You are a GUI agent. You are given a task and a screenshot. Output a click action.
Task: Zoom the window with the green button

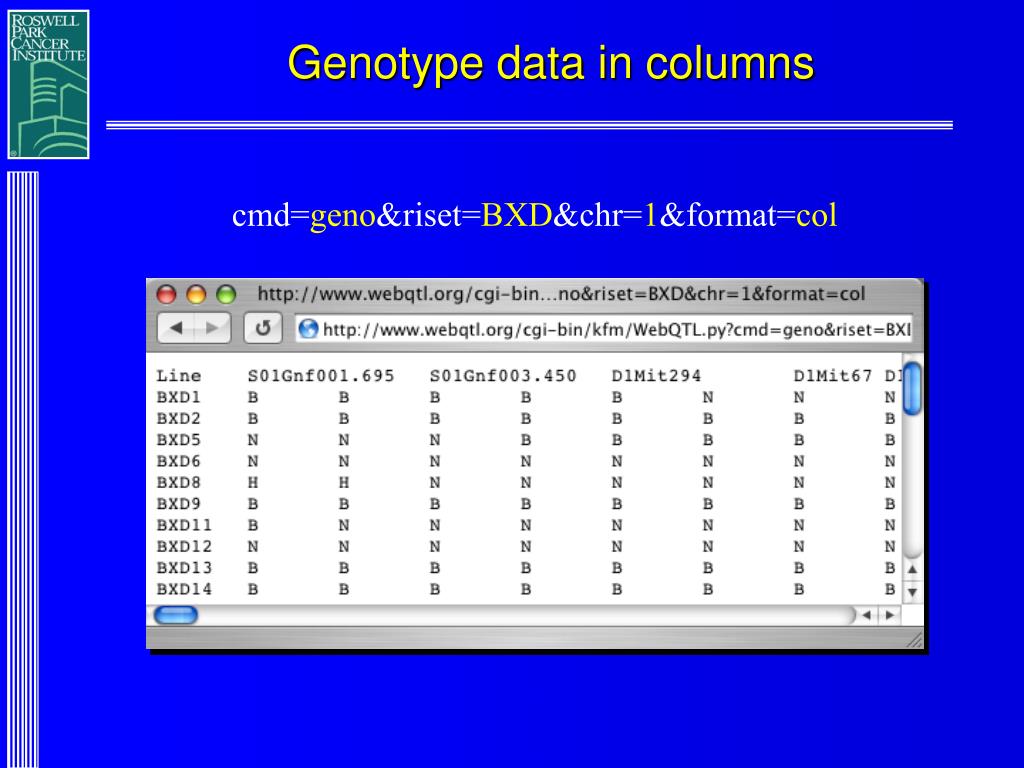click(x=226, y=295)
